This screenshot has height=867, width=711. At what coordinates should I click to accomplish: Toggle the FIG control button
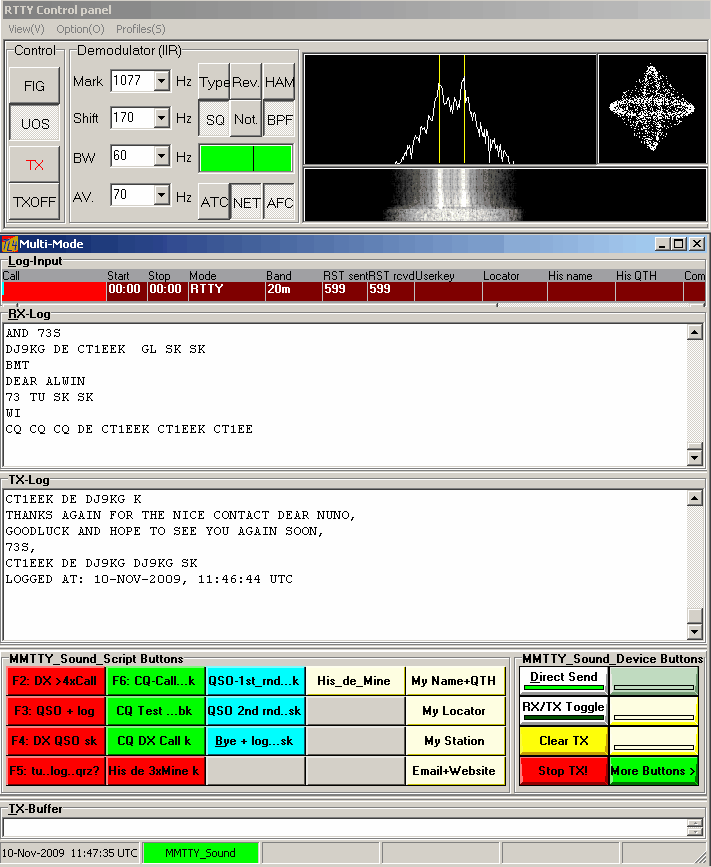(34, 85)
